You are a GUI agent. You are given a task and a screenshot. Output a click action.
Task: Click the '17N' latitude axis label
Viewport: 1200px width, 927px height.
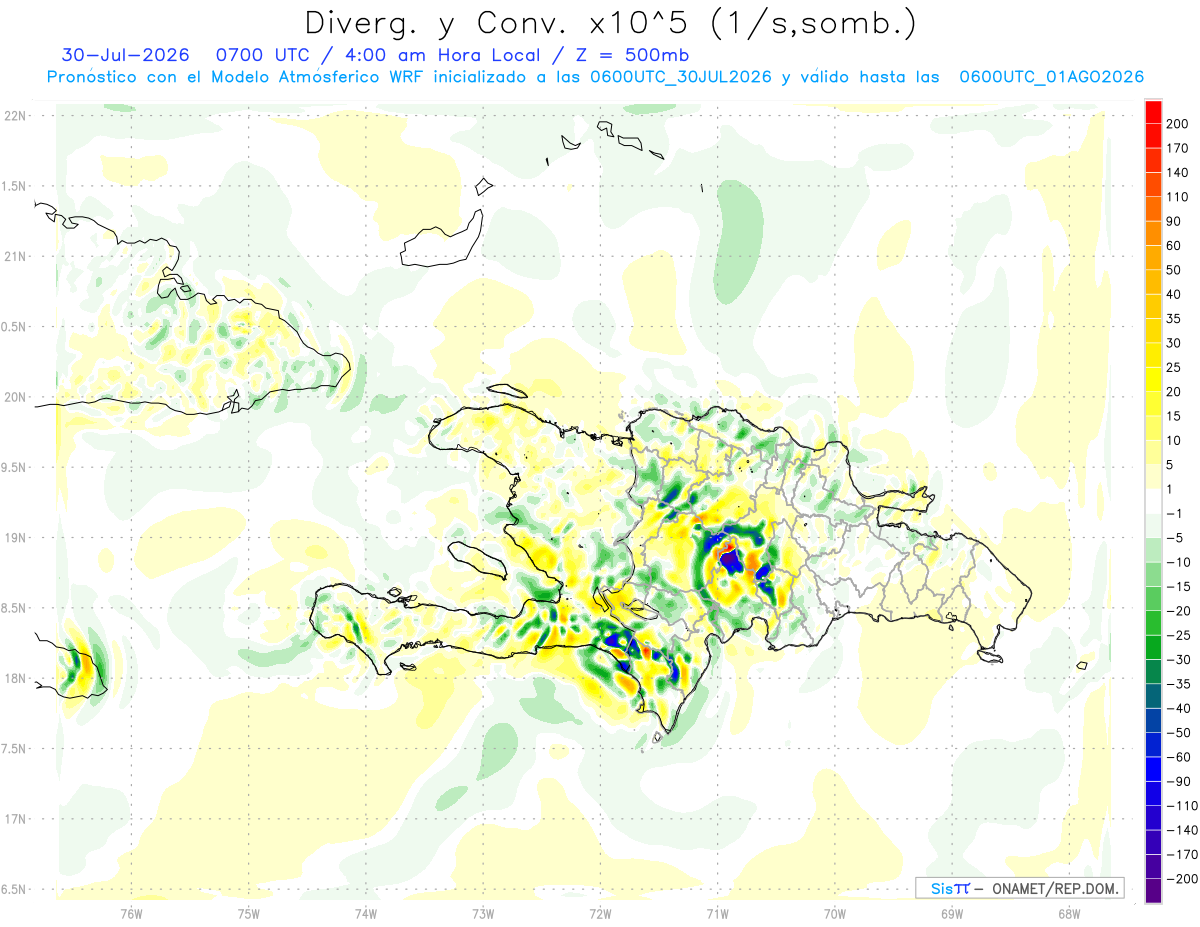[14, 819]
